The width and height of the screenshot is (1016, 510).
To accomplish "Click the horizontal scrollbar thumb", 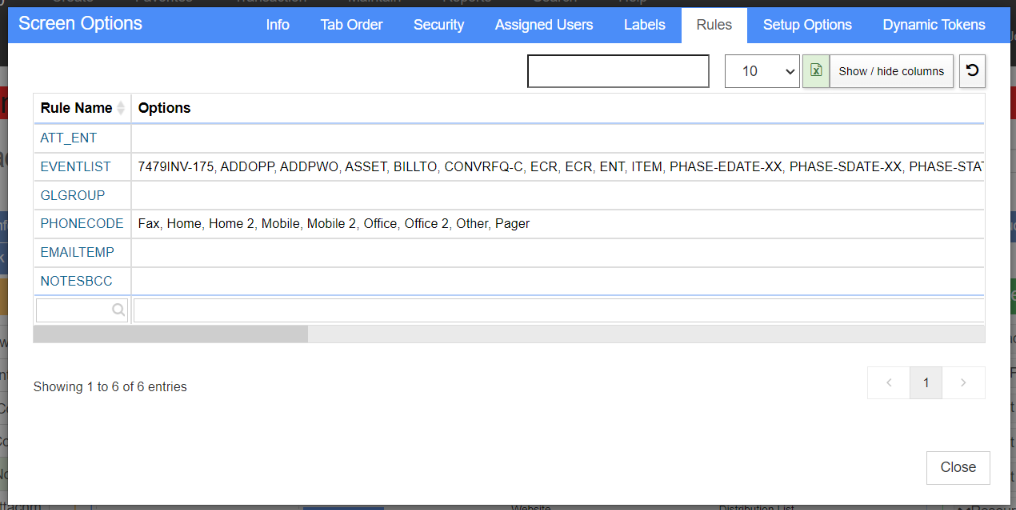I will (x=171, y=334).
